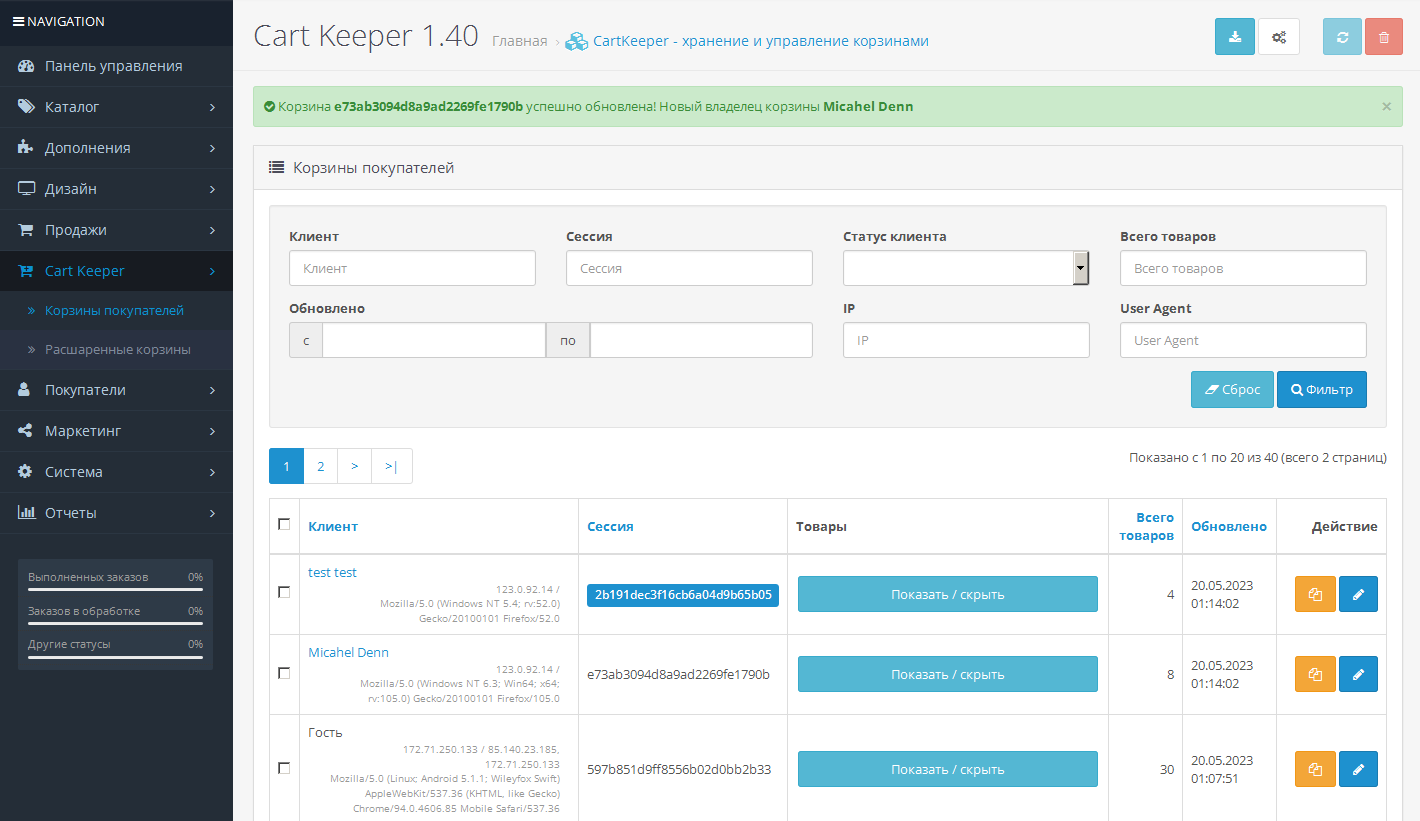The image size is (1420, 821).
Task: Expand the Каталог menu chevron
Action: [212, 107]
